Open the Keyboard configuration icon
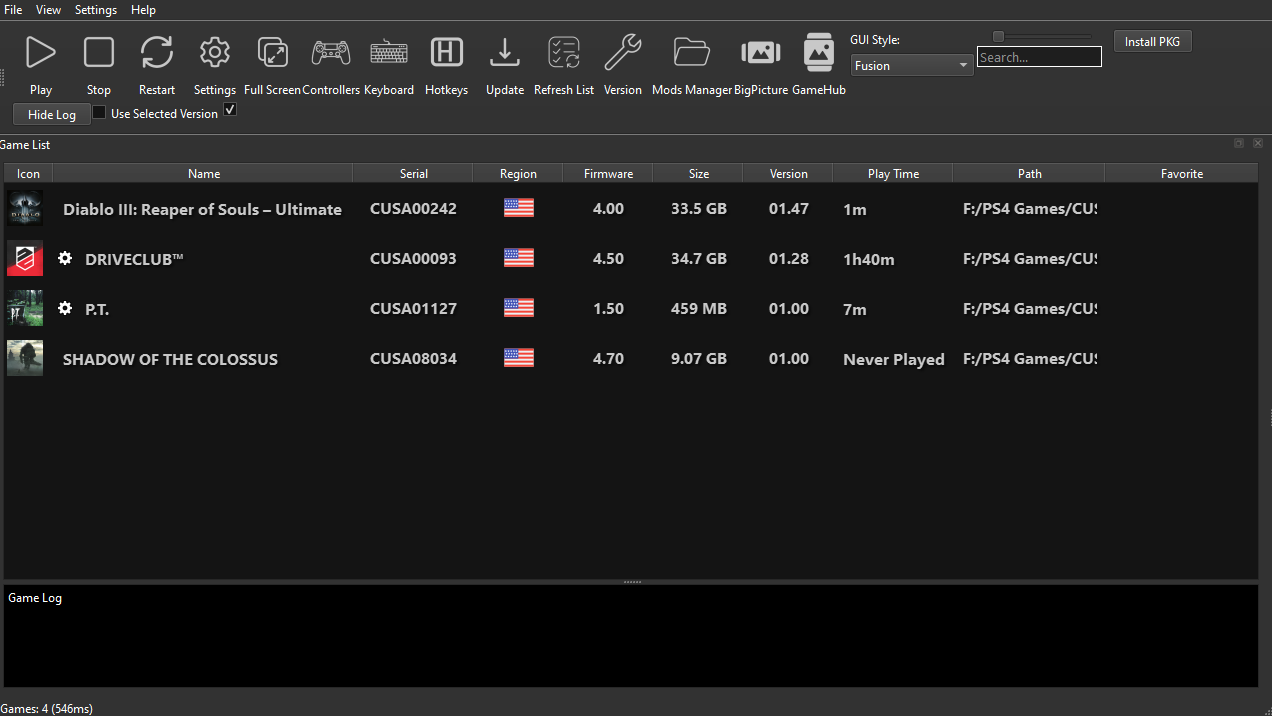This screenshot has height=716, width=1272. click(389, 52)
